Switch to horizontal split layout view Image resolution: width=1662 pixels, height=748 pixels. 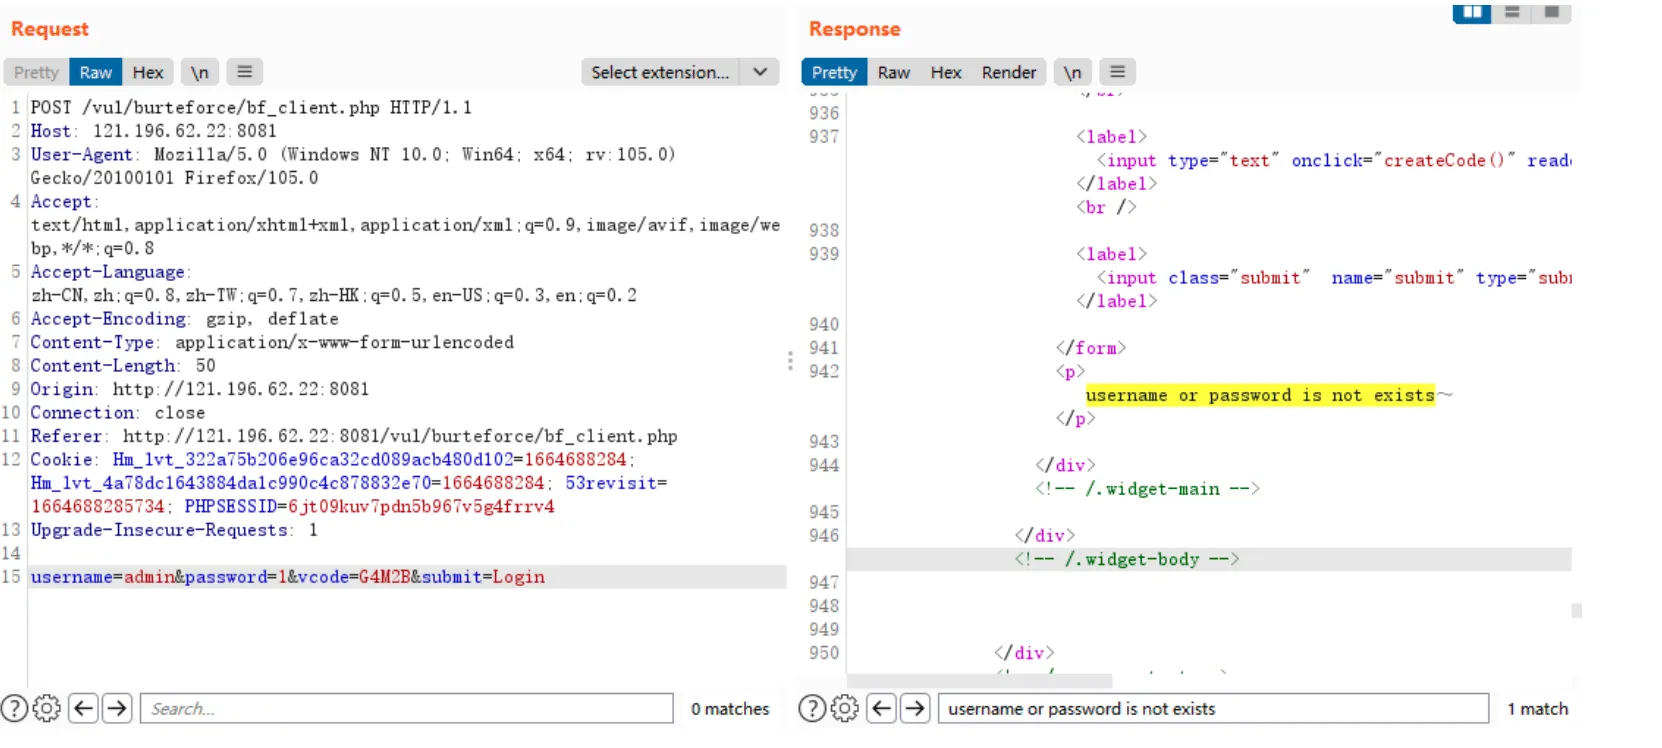1512,12
